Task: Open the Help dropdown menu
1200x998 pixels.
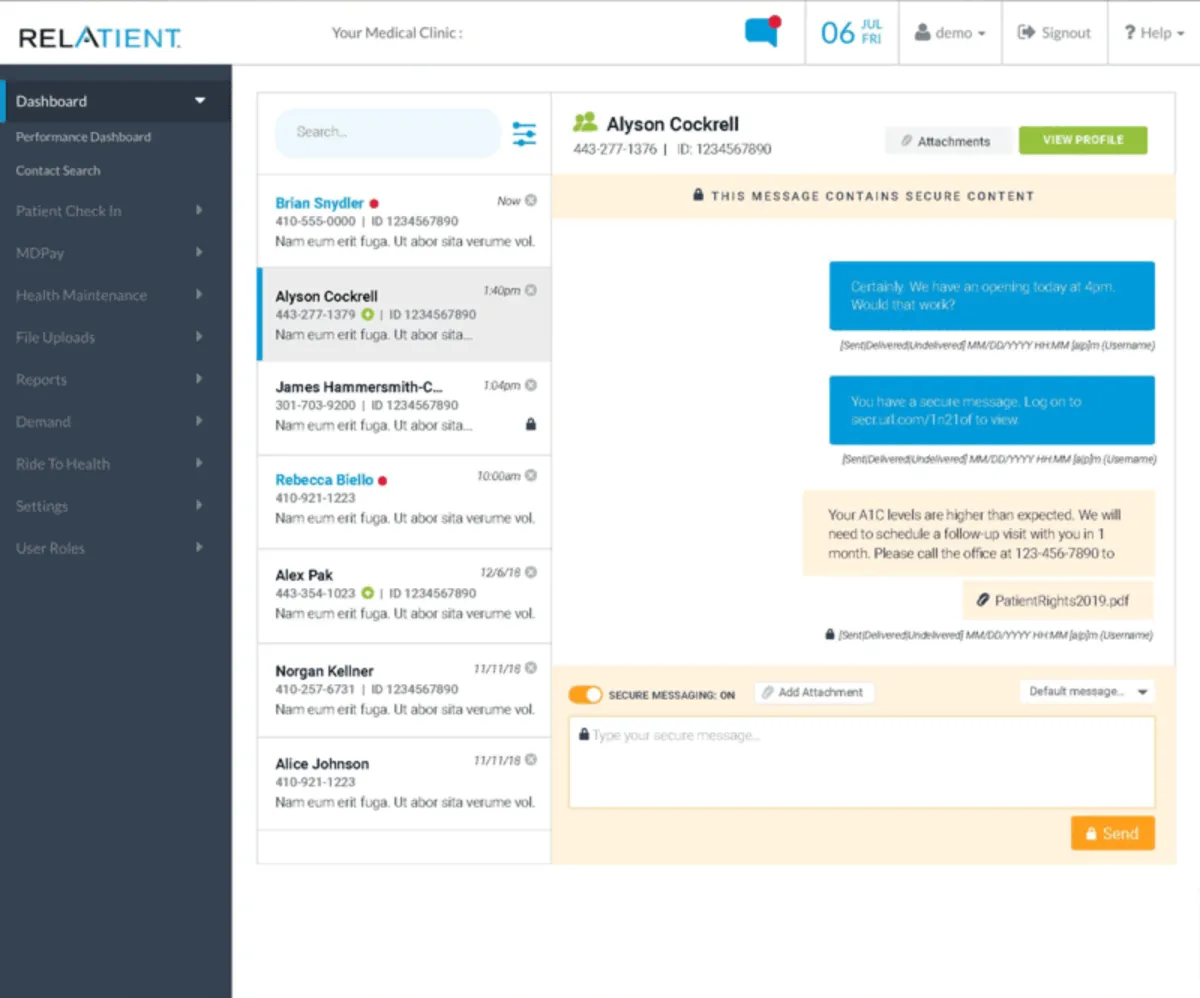Action: (x=1154, y=33)
